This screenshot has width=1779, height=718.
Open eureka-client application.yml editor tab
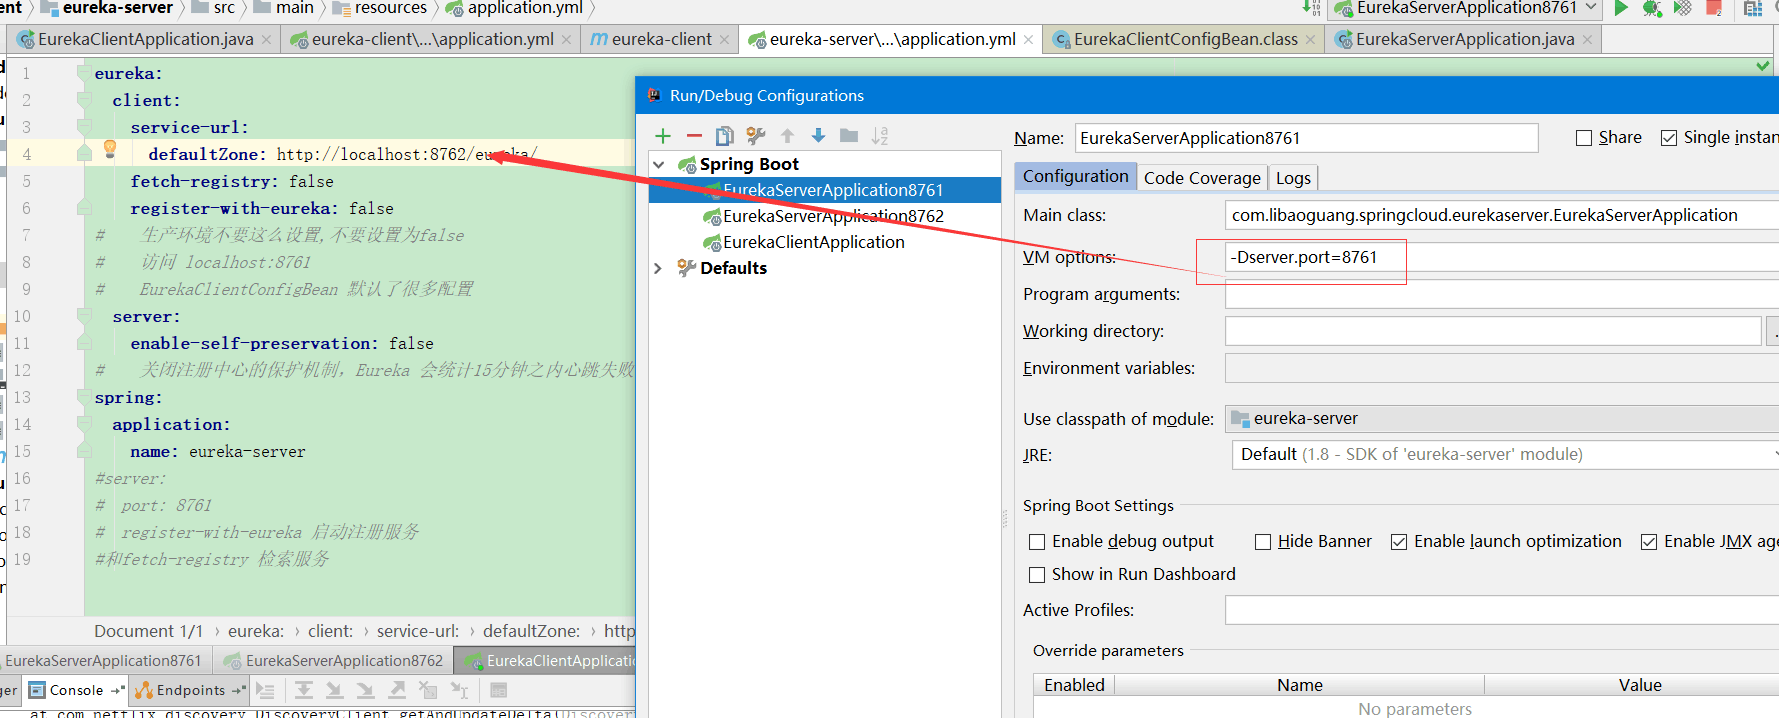[432, 39]
